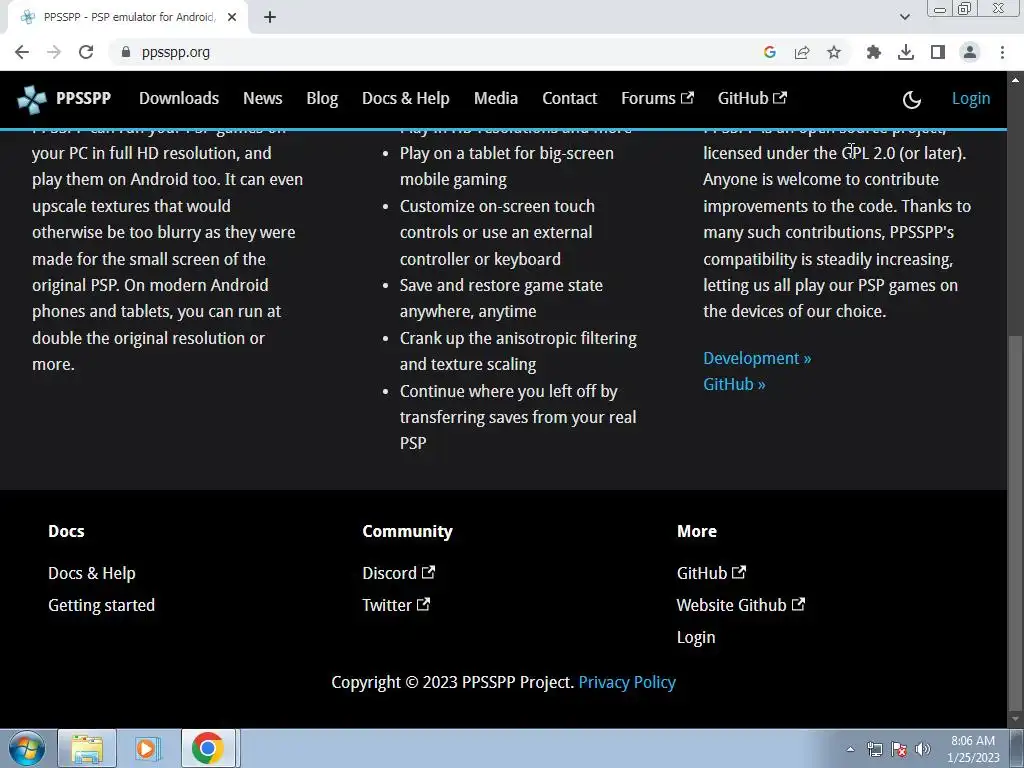Open the Downloads nav item
1024x768 pixels.
point(179,99)
